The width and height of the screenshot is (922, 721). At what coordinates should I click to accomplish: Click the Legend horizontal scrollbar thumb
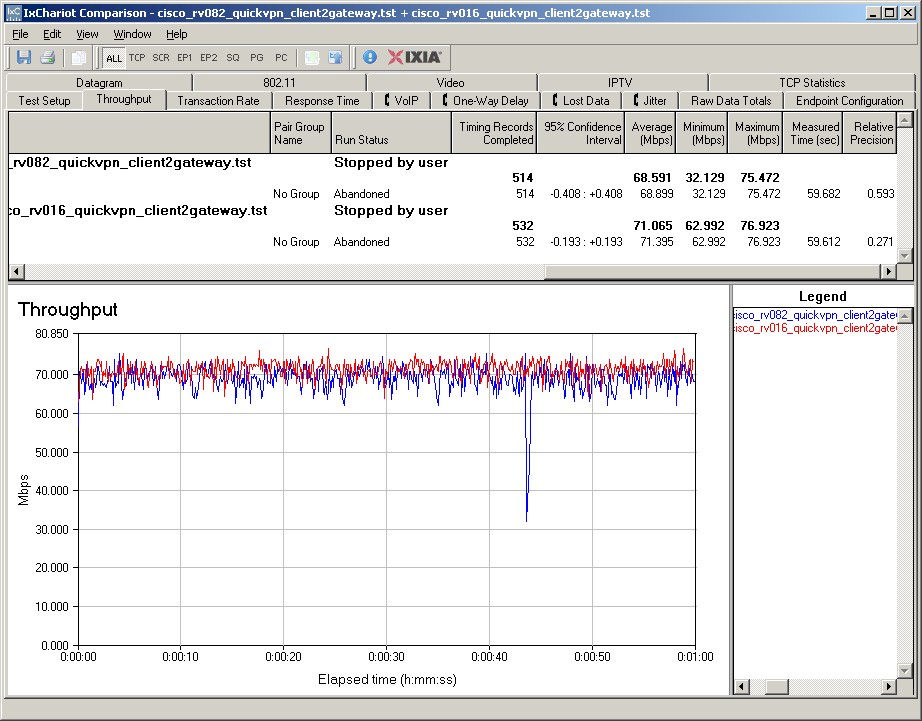point(776,686)
